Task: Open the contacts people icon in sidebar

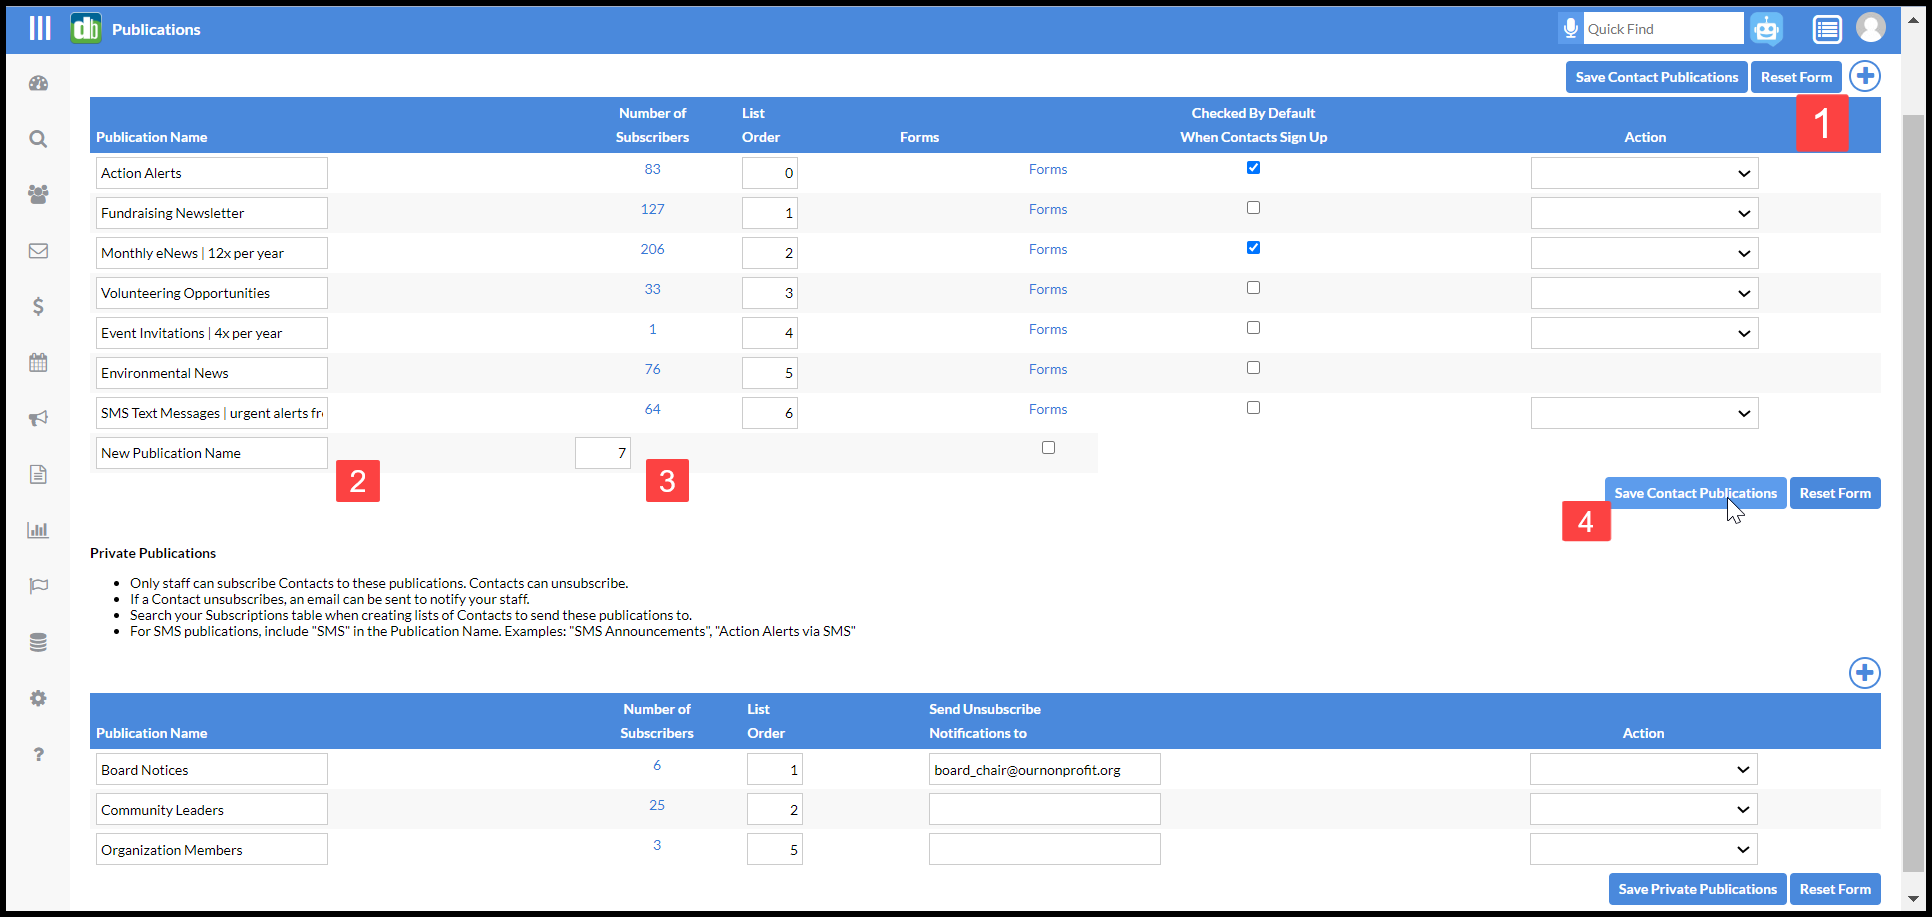Action: pos(38,195)
